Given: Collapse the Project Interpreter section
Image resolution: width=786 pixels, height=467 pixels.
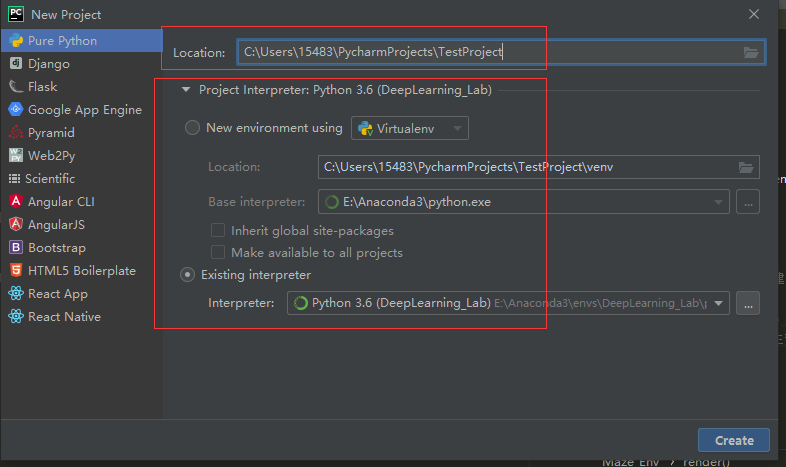Looking at the screenshot, I should [x=186, y=90].
